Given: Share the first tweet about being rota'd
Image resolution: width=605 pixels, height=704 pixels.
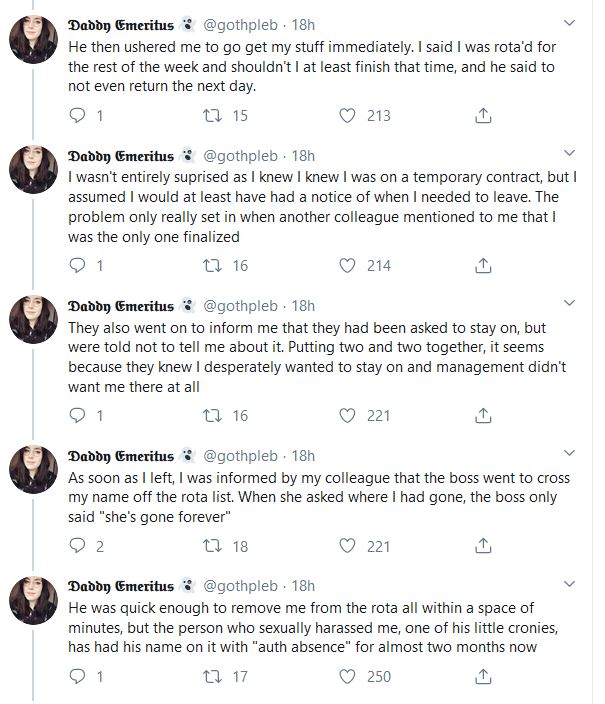Looking at the screenshot, I should [x=483, y=116].
